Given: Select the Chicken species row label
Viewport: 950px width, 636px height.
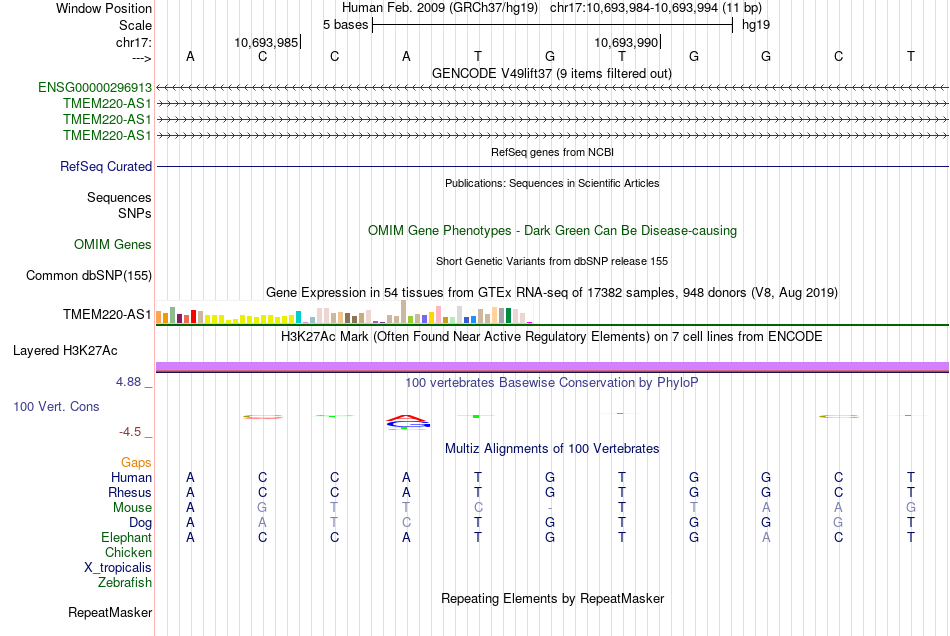Looking at the screenshot, I should (x=128, y=552).
